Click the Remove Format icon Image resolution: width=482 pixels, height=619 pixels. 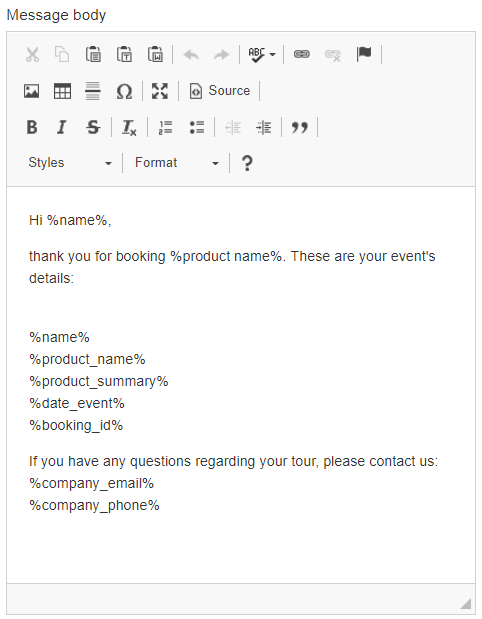coord(129,128)
